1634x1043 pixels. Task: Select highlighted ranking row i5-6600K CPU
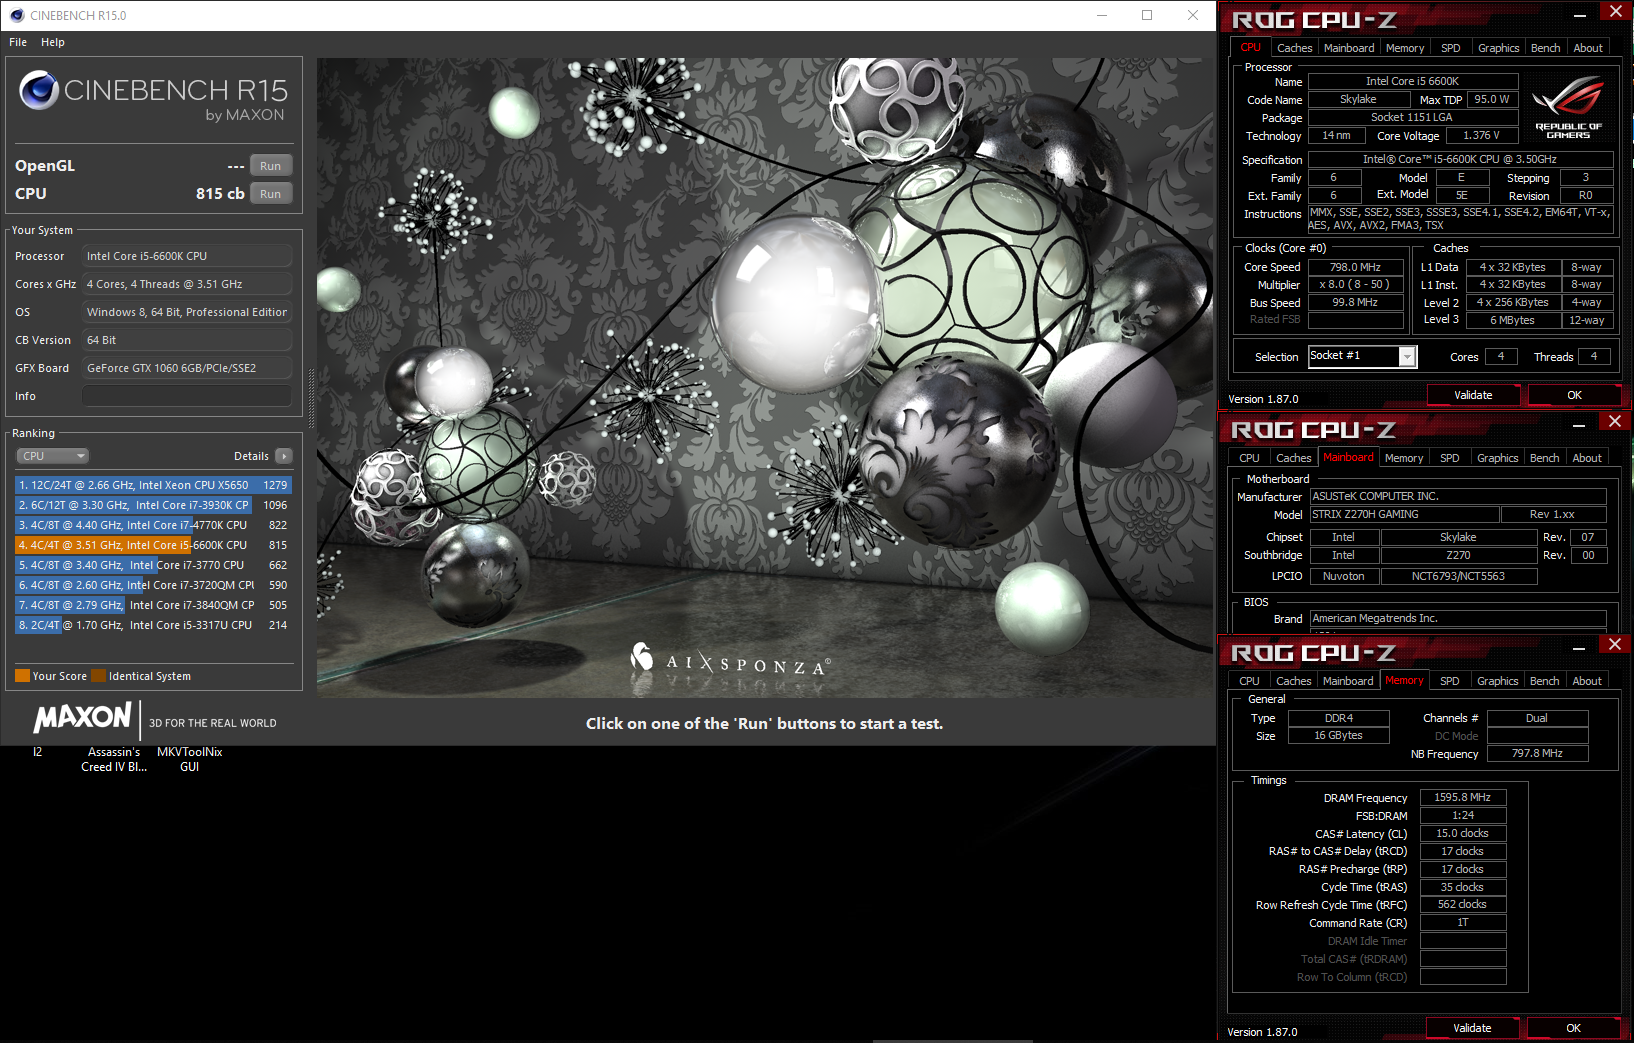[x=153, y=545]
